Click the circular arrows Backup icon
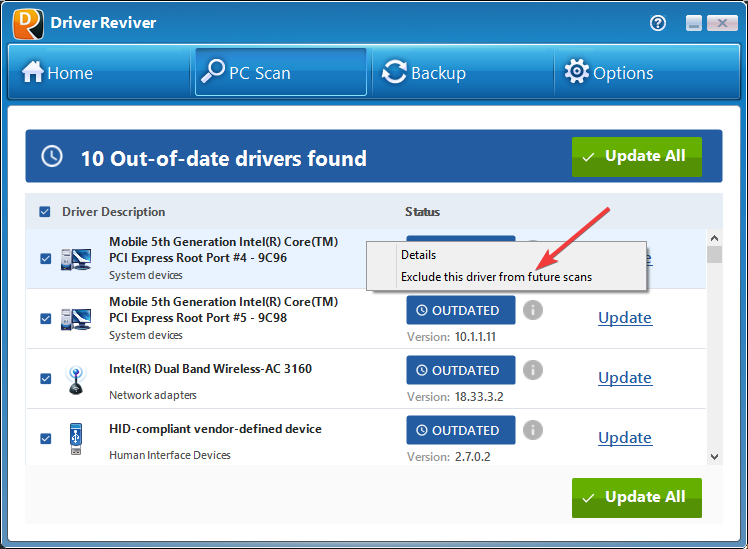 tap(395, 72)
